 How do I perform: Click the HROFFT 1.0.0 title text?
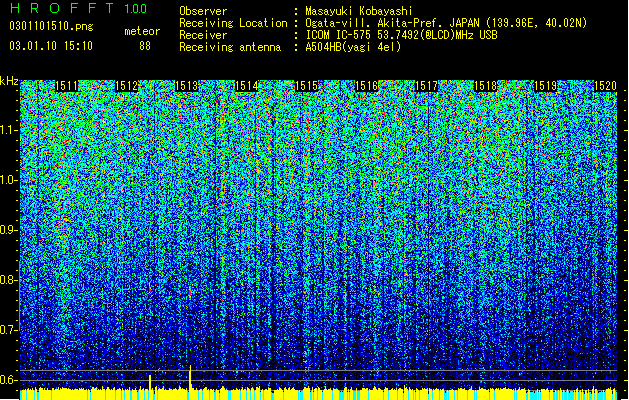pyautogui.click(x=78, y=8)
